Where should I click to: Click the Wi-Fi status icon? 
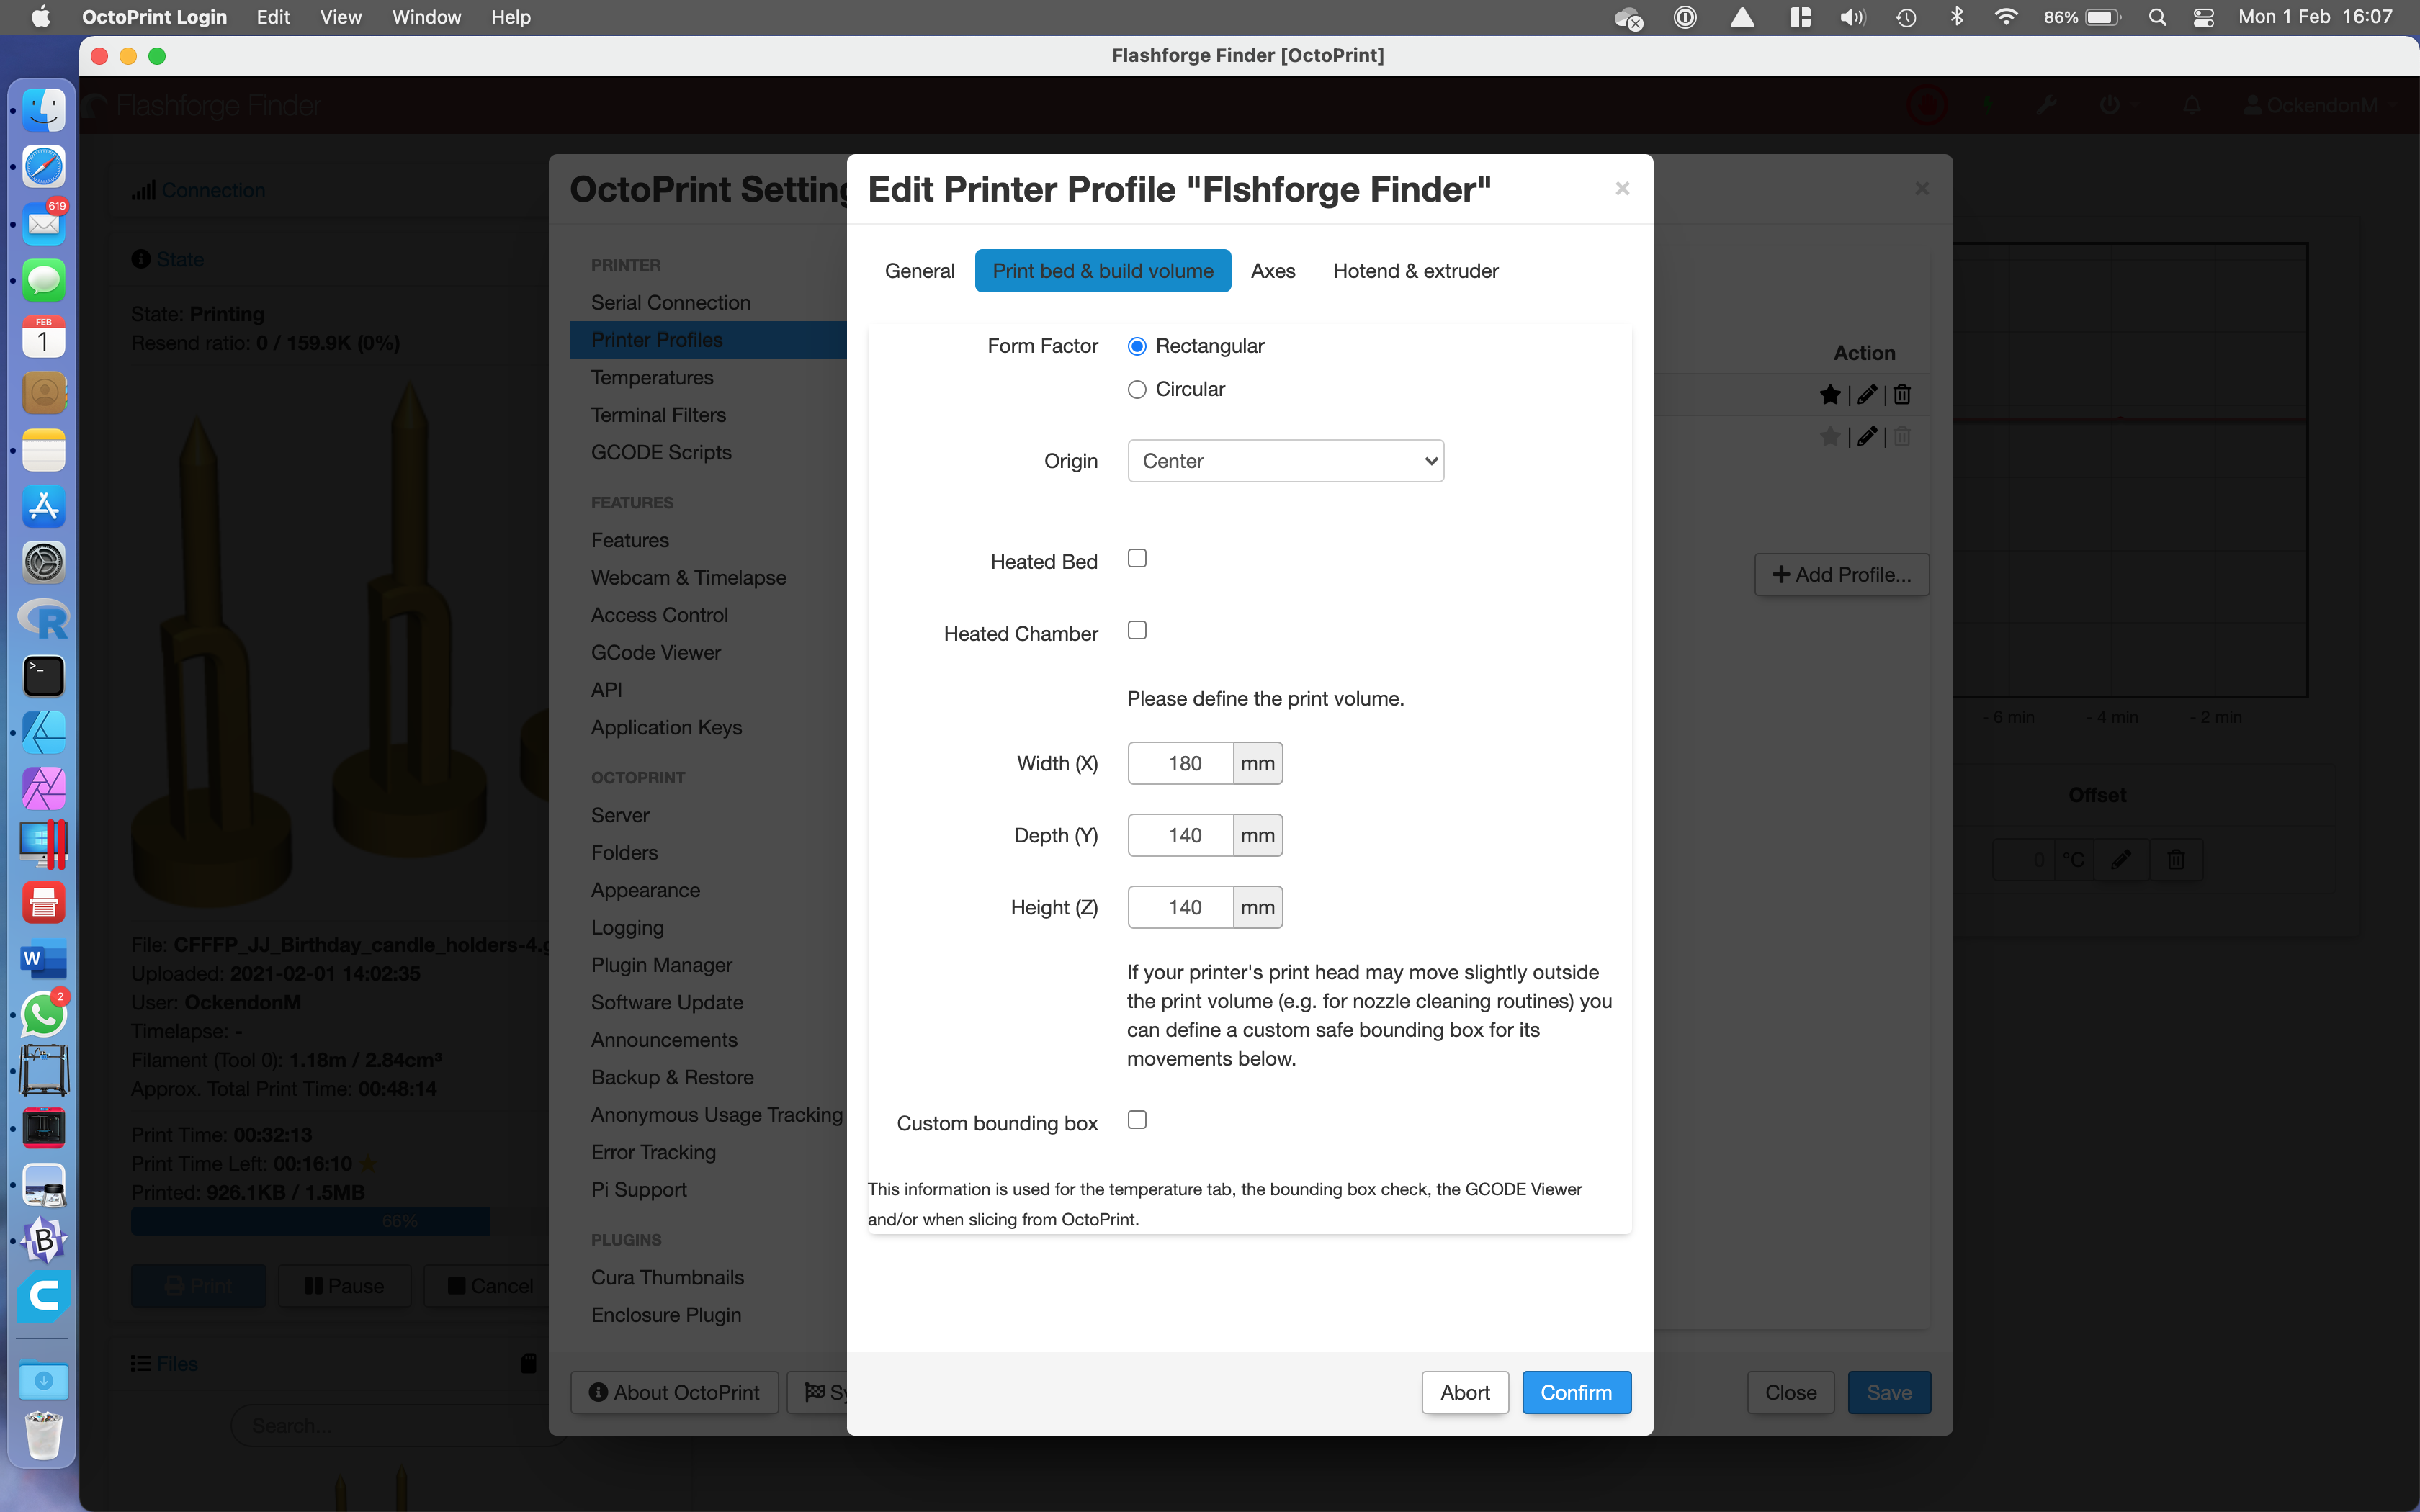pyautogui.click(x=2005, y=17)
